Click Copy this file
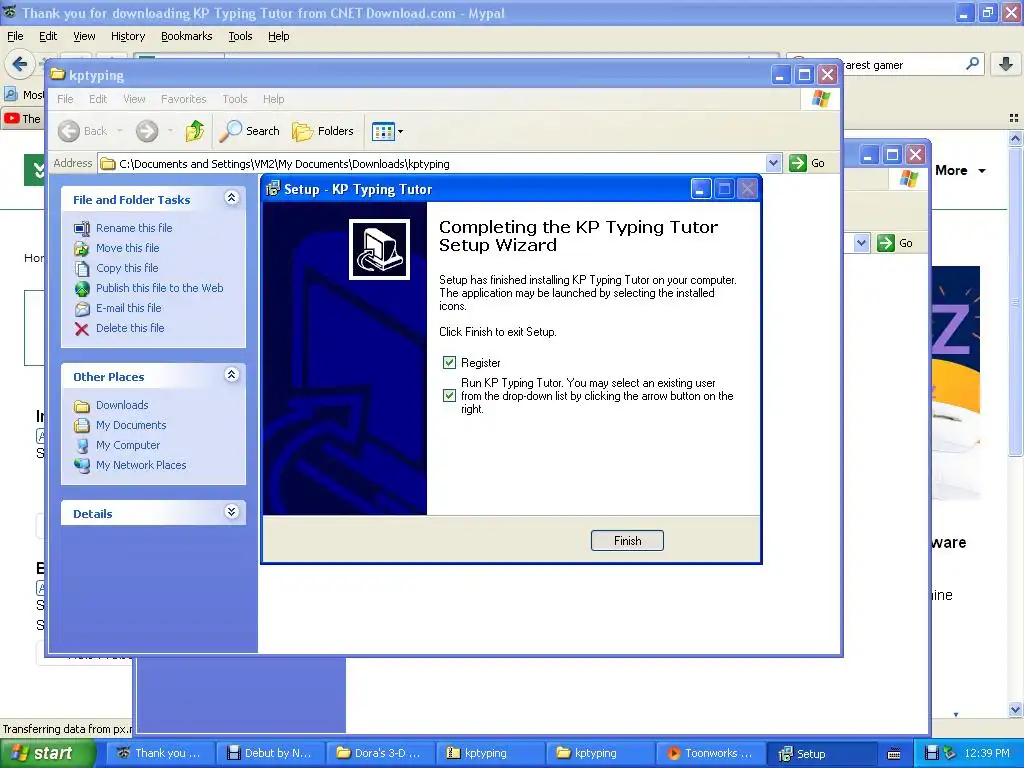The height and width of the screenshot is (768, 1024). pos(127,268)
